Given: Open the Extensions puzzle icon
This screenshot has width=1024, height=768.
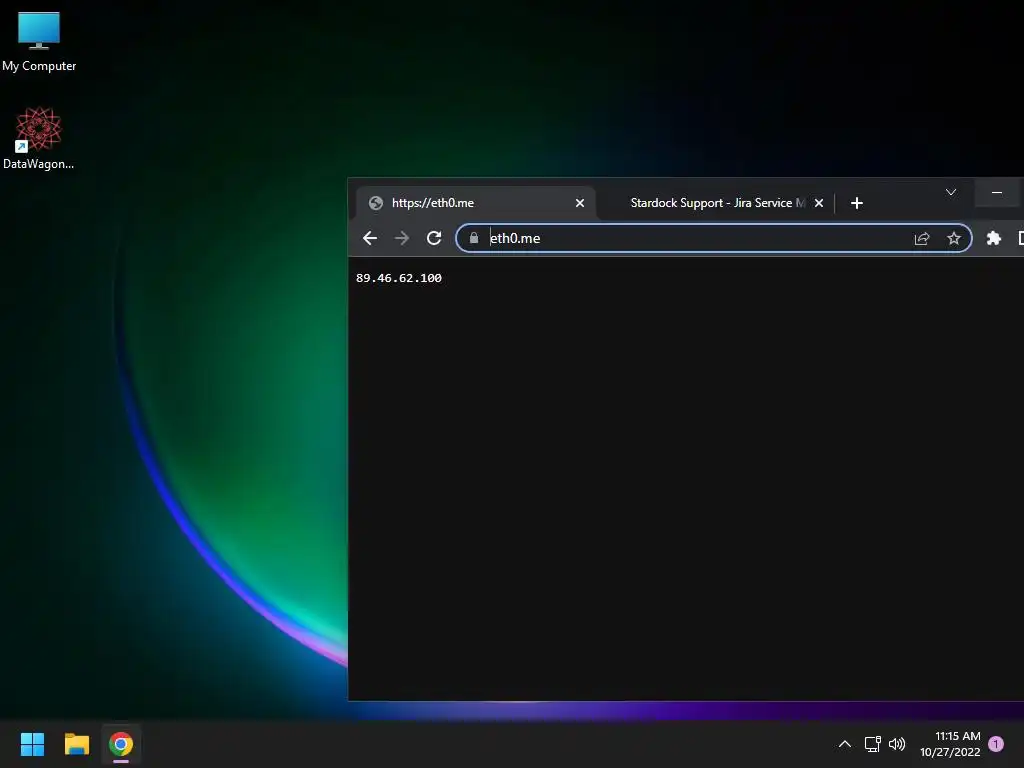Looking at the screenshot, I should coord(993,238).
